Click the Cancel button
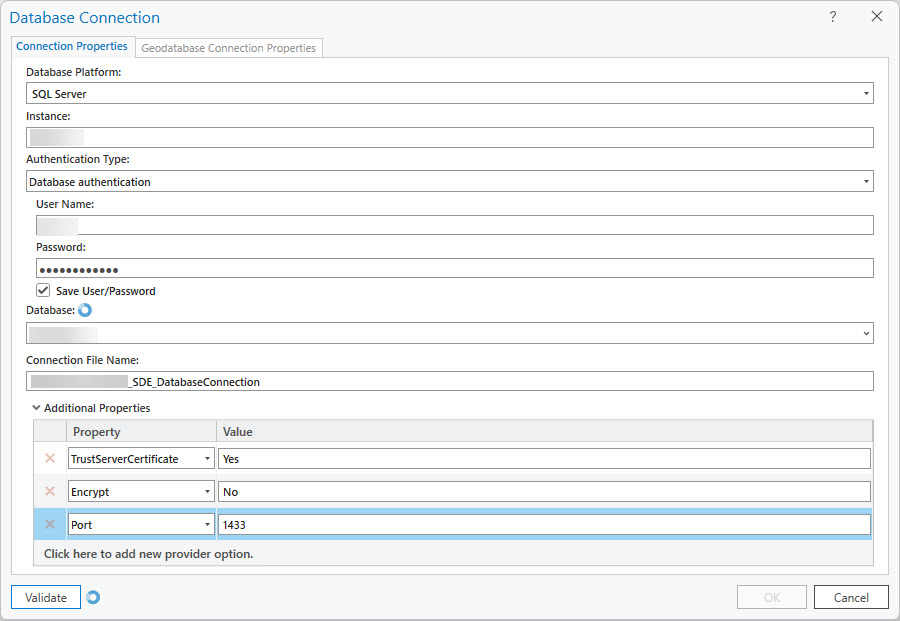Screen dimensions: 900x621 tap(850, 598)
